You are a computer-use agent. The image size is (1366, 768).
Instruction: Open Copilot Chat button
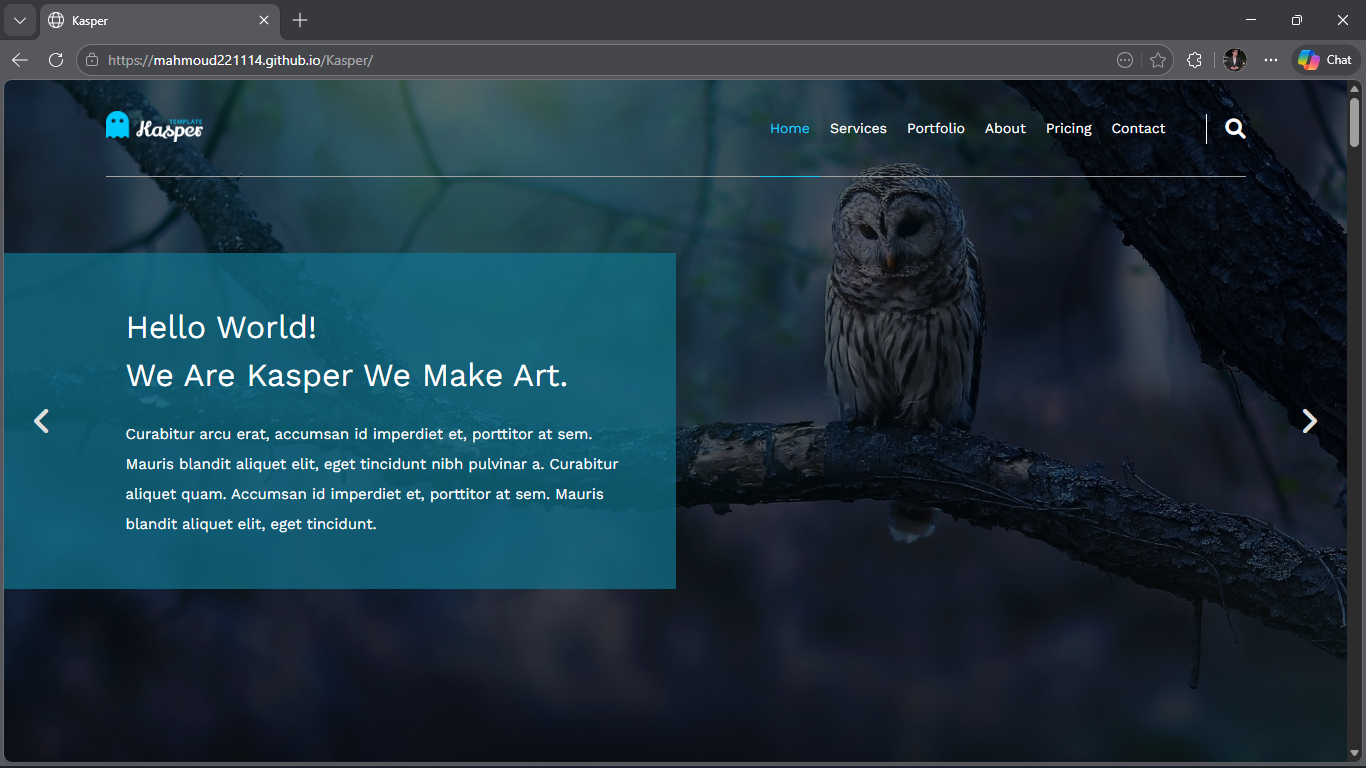1326,60
